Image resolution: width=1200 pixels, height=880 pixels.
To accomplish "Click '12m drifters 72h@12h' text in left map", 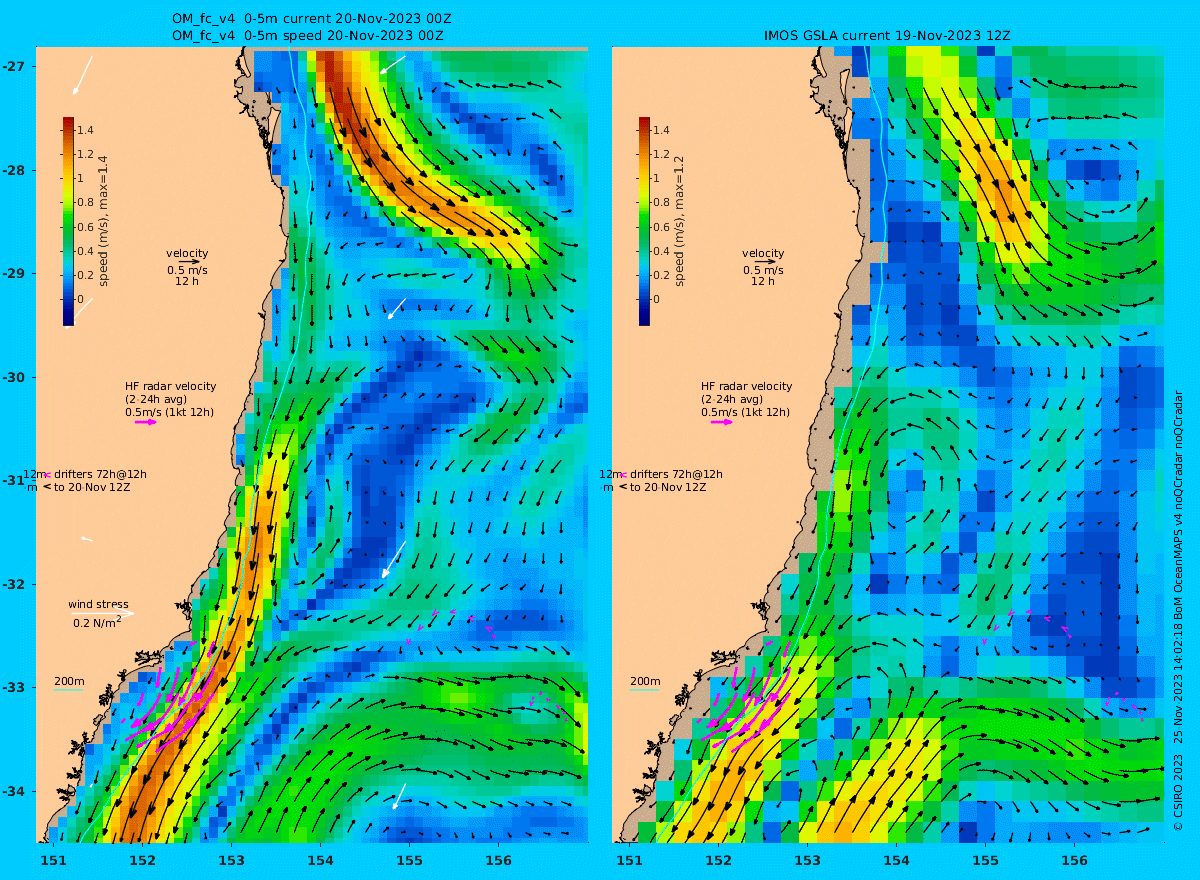I will coord(85,474).
